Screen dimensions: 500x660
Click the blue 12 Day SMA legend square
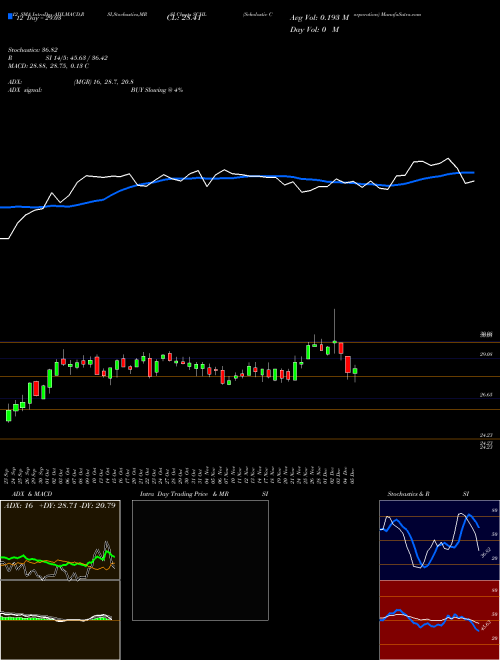(11, 17)
